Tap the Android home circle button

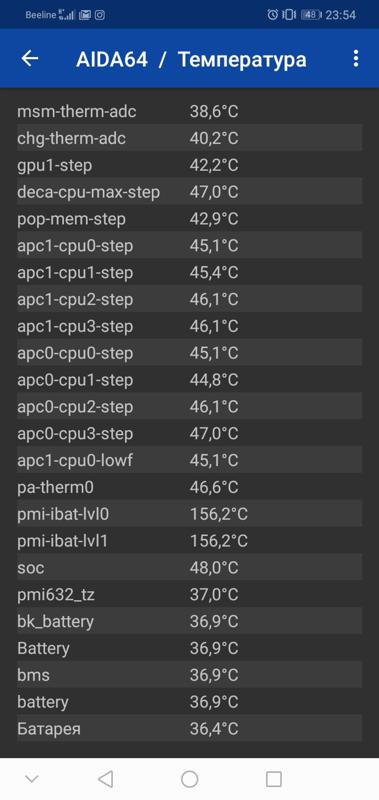[190, 779]
